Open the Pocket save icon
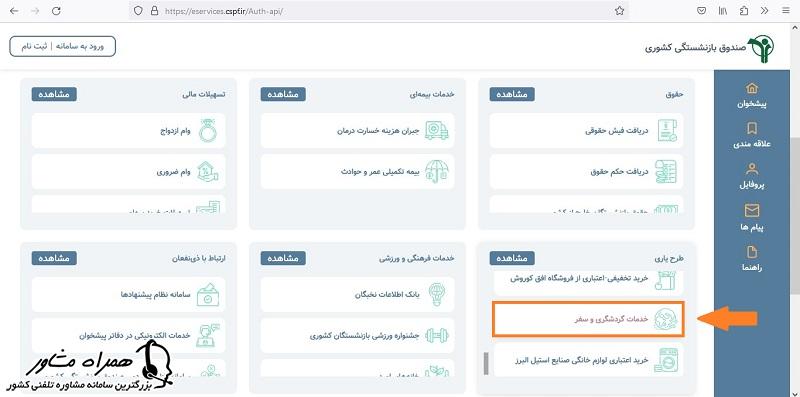The height and width of the screenshot is (397, 800). pos(702,11)
